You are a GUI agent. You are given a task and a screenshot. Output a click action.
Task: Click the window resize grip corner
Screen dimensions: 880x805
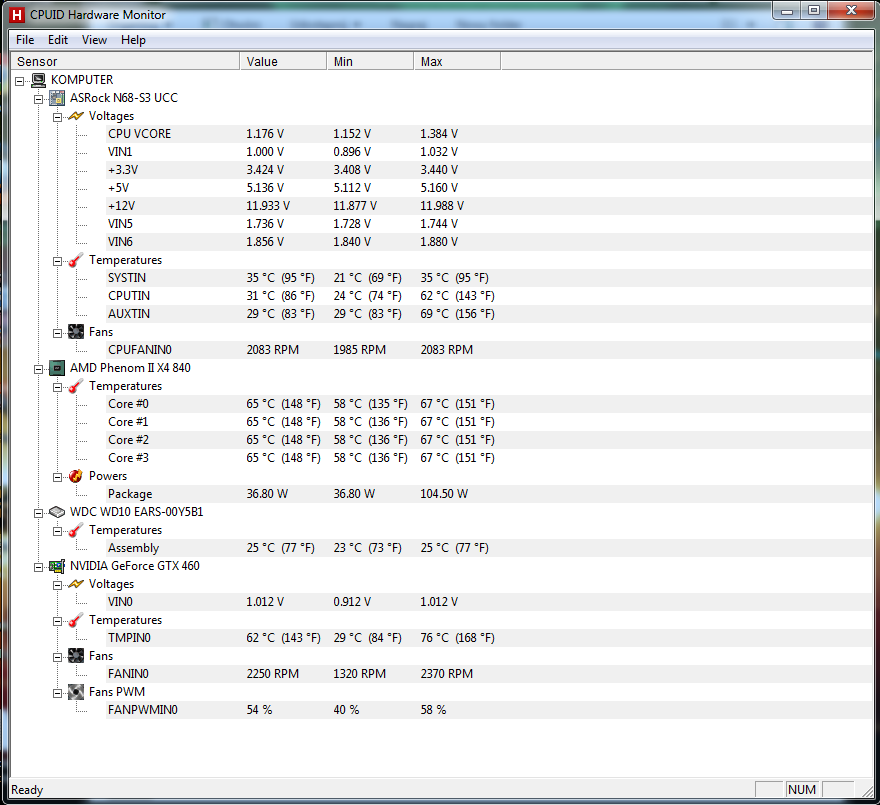click(867, 790)
